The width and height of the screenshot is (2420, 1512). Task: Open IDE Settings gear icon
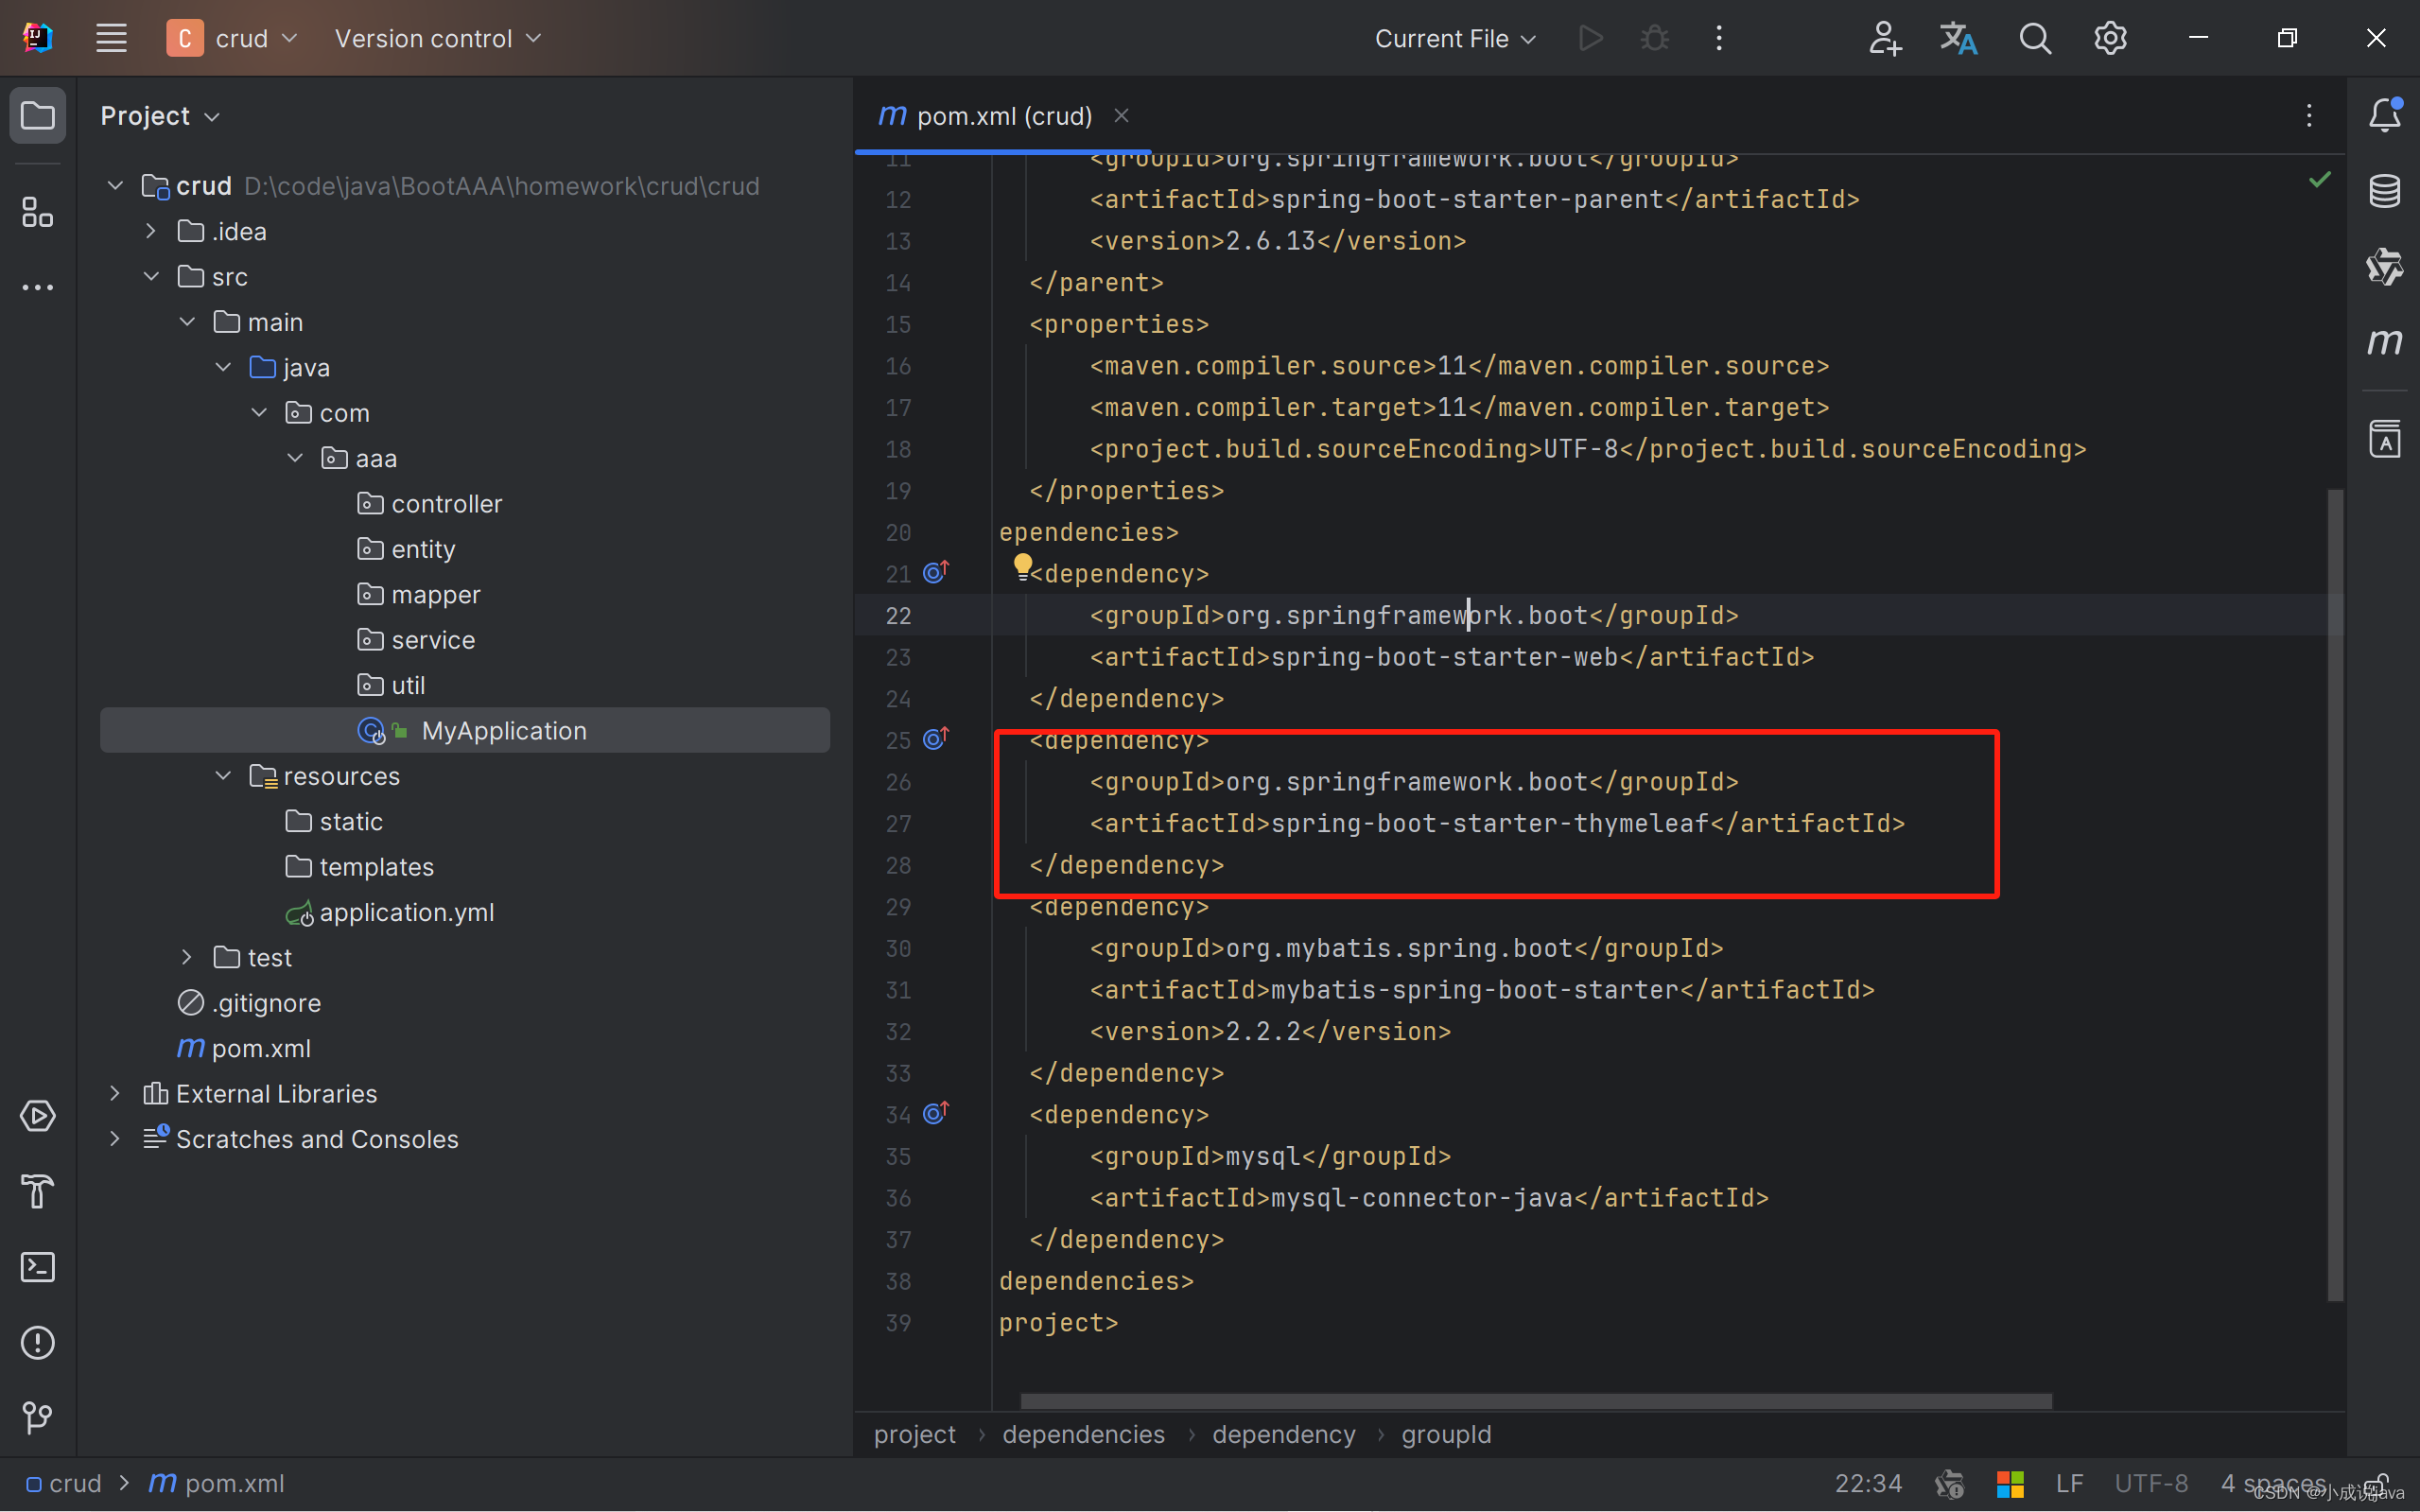[2111, 38]
